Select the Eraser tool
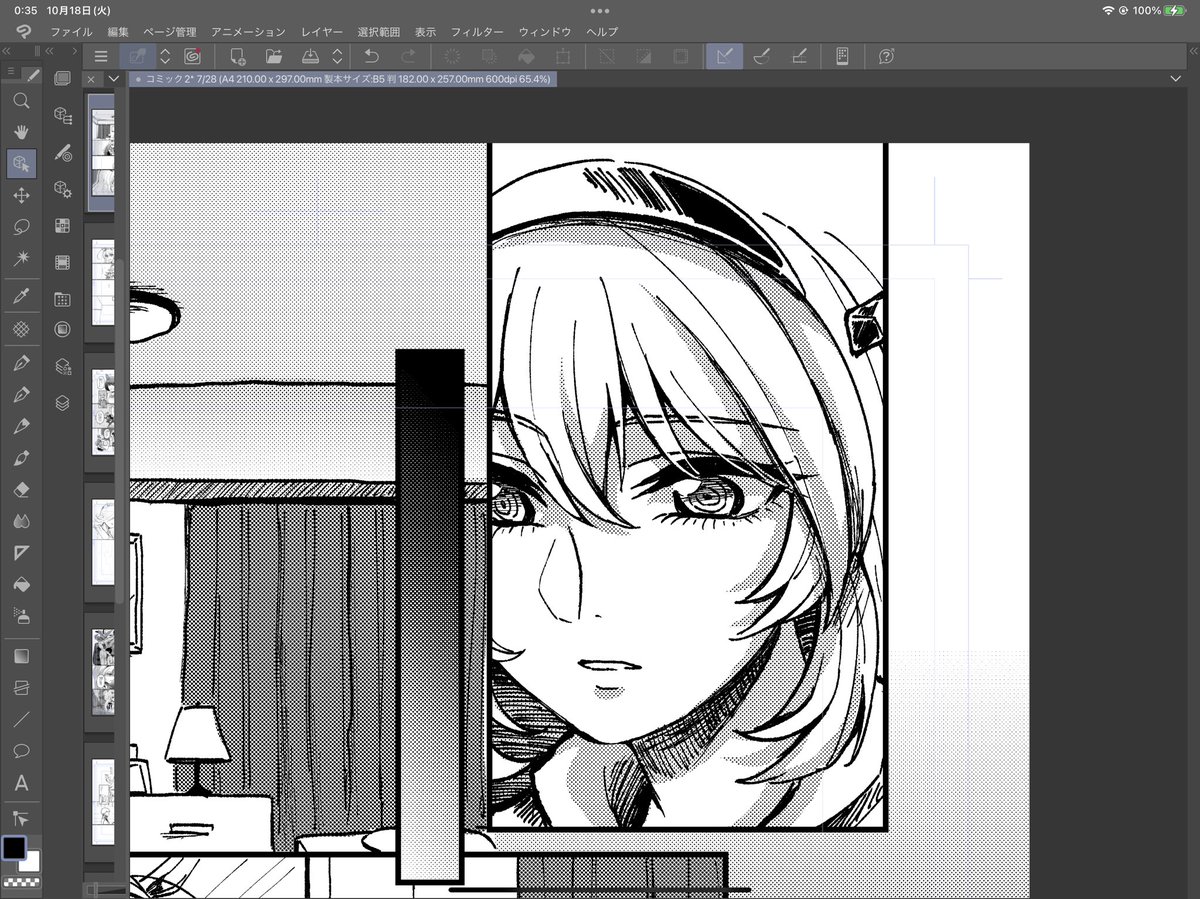Viewport: 1200px width, 899px height. click(21, 489)
